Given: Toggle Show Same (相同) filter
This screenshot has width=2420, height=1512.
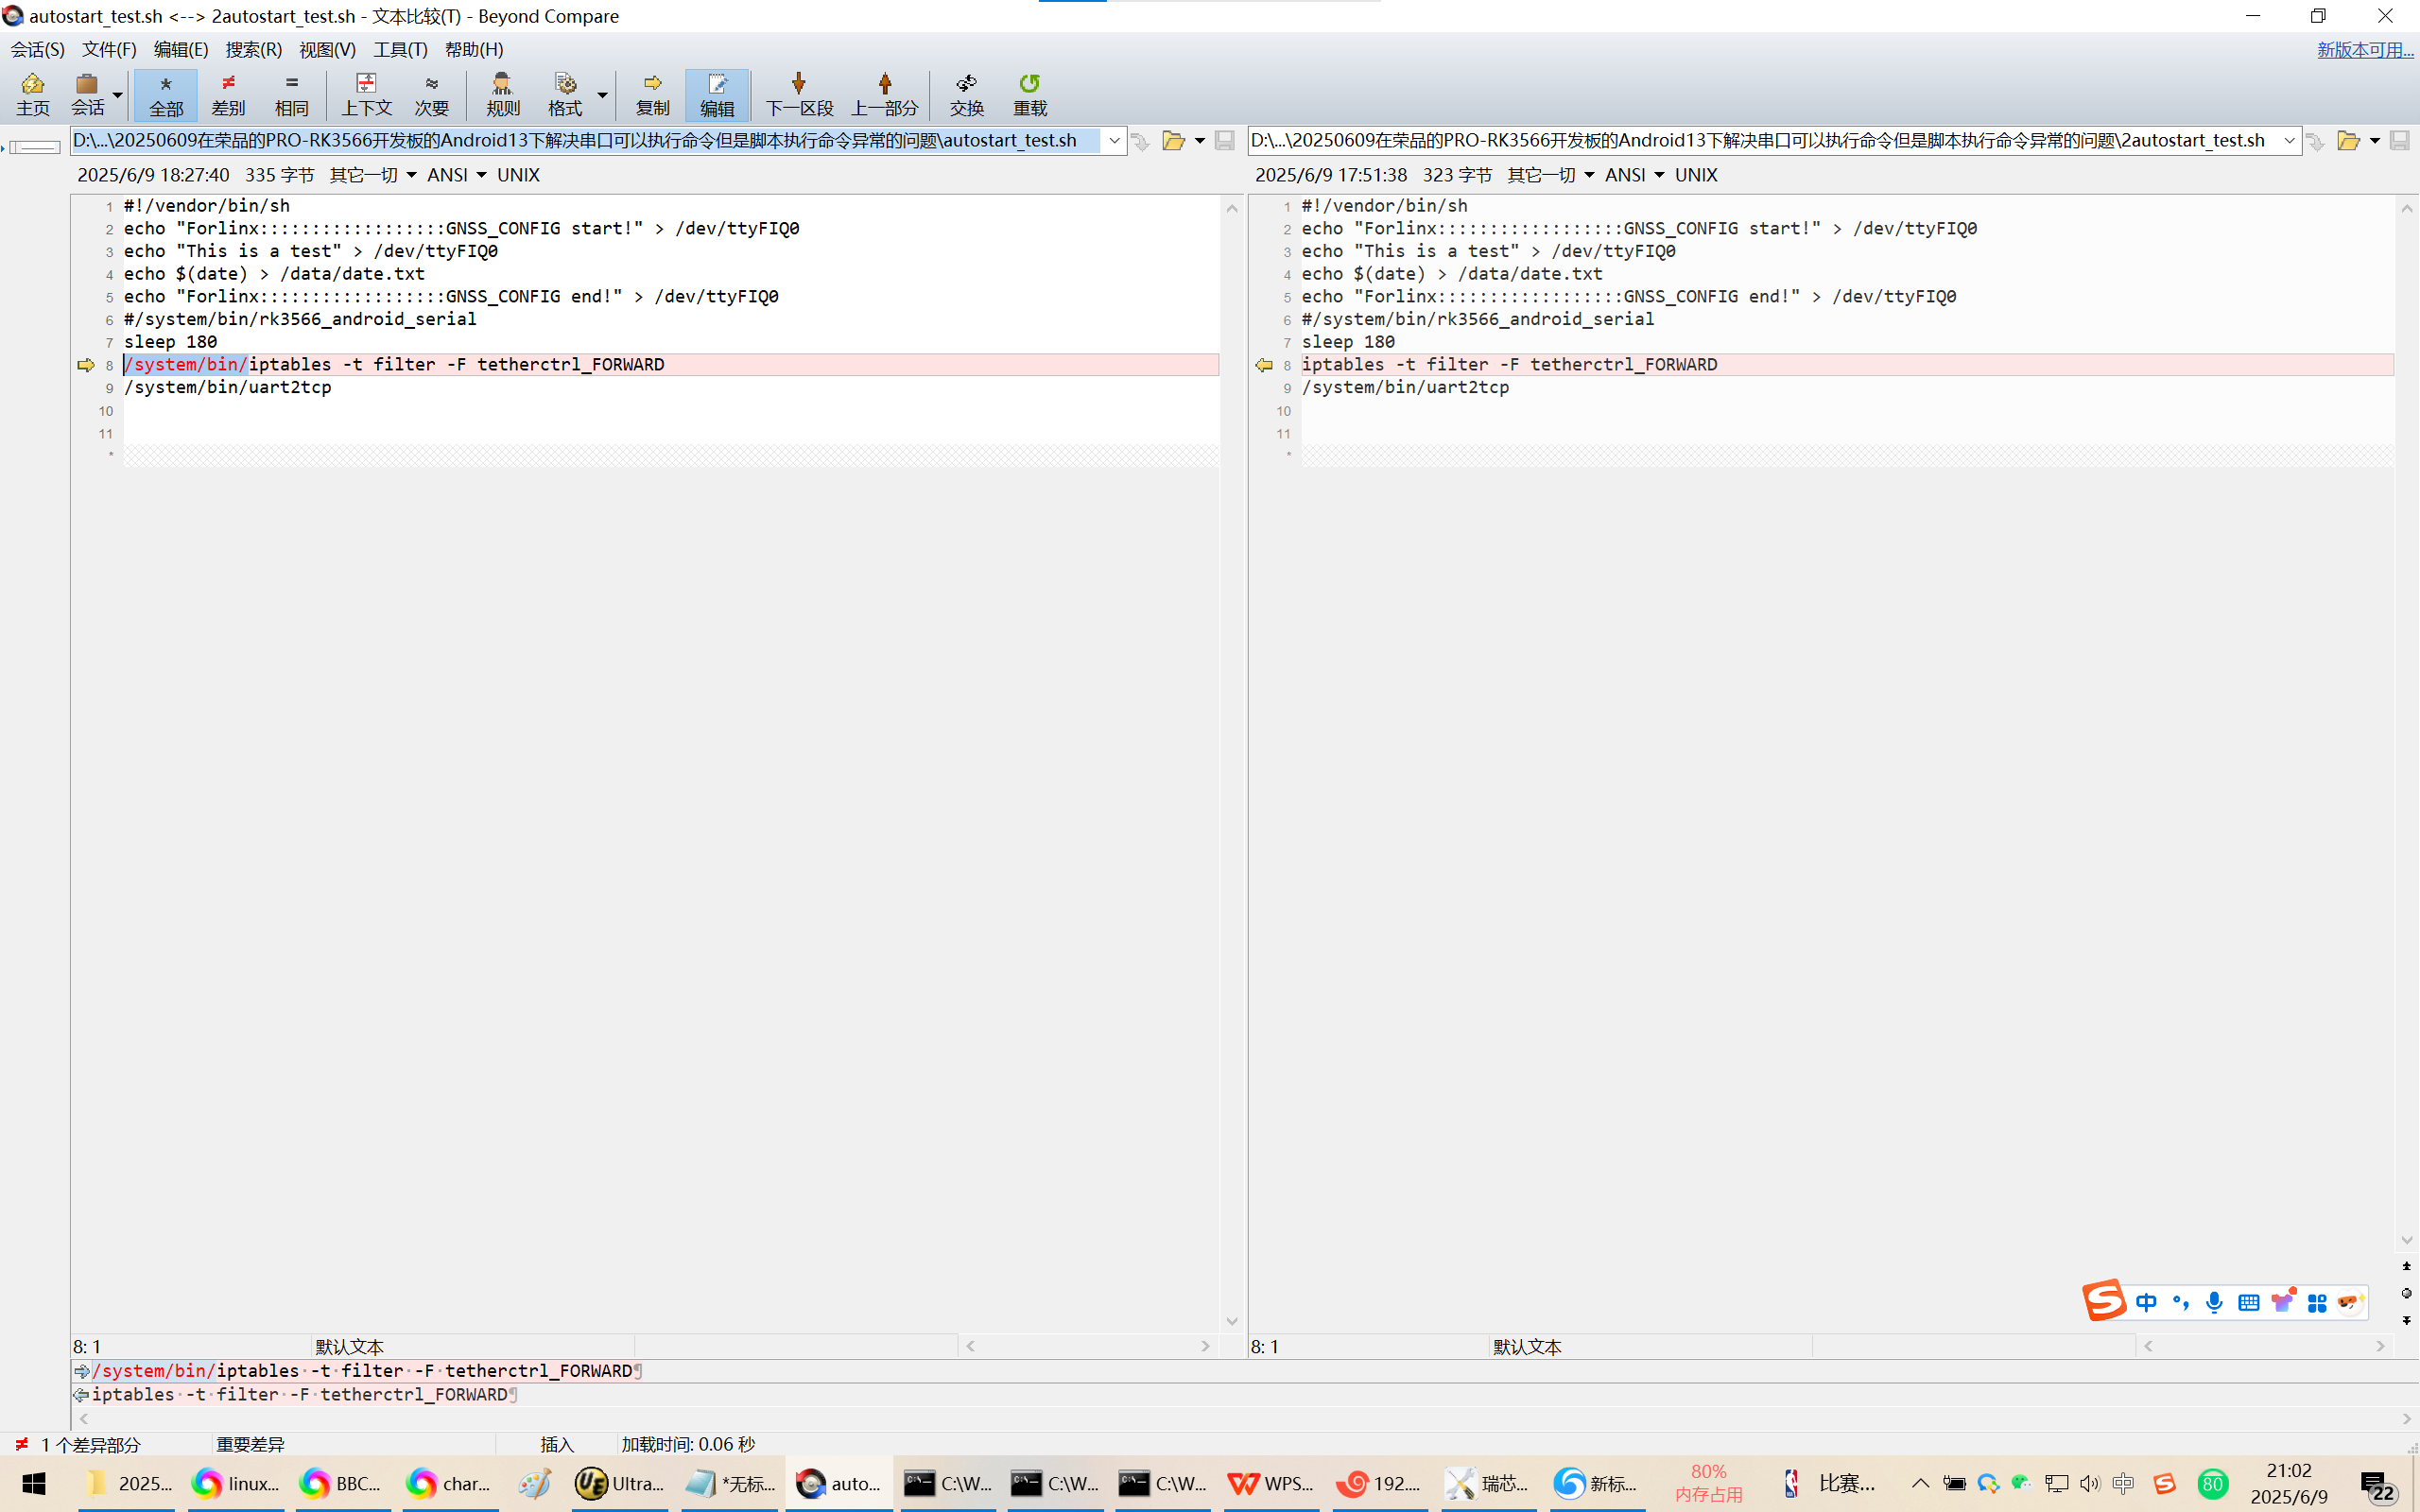Looking at the screenshot, I should click(x=291, y=94).
